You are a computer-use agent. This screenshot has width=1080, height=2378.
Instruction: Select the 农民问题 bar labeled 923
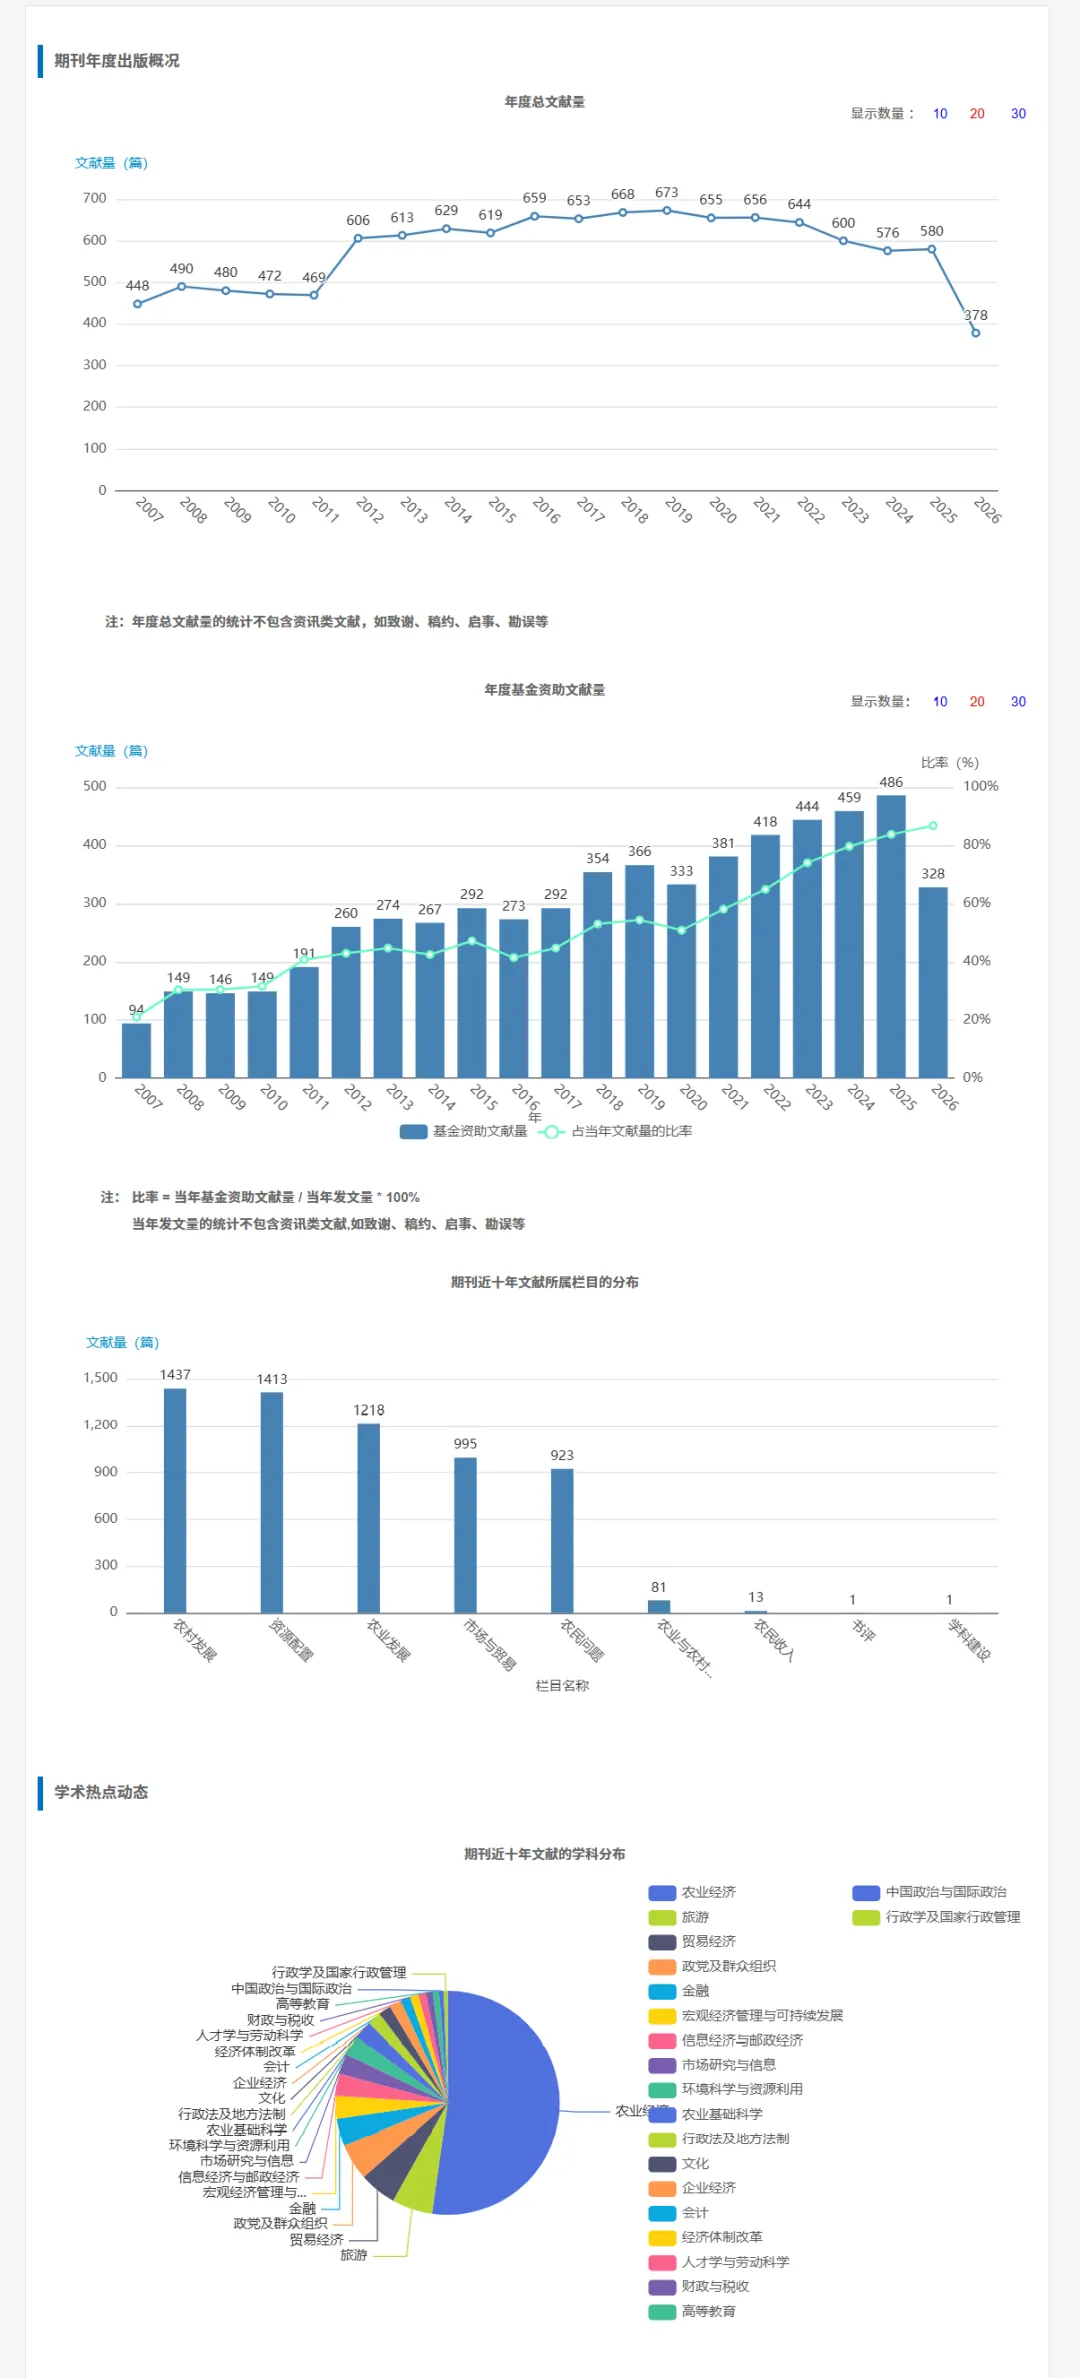(562, 1541)
